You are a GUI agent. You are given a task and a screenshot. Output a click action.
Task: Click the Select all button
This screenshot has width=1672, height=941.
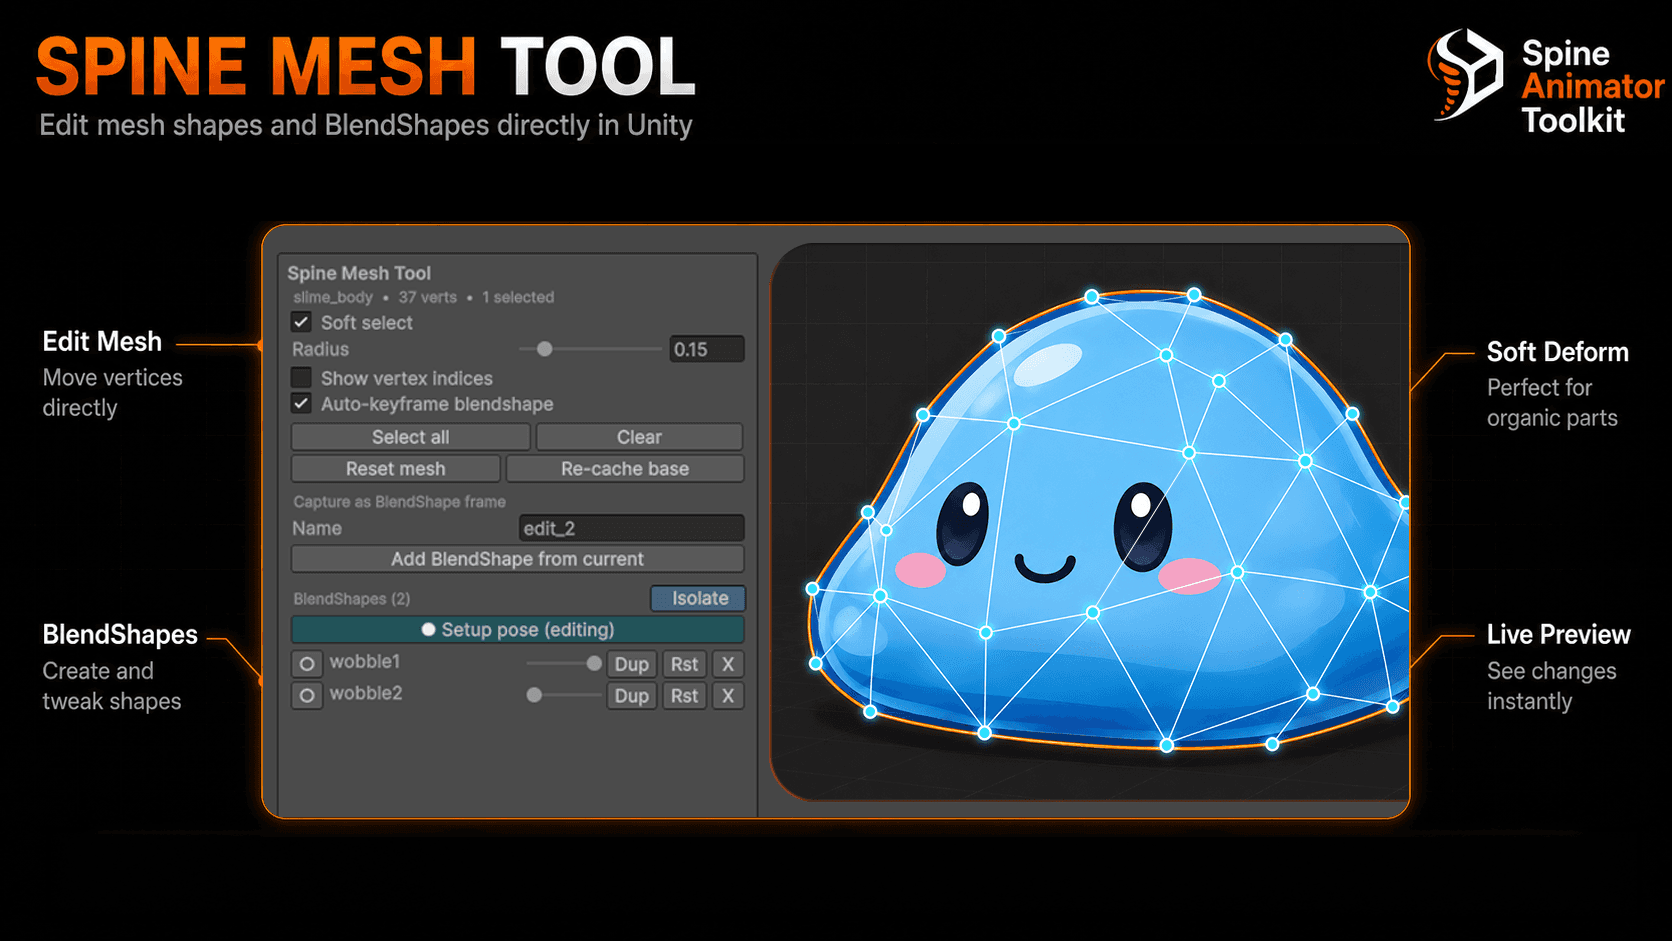410,437
